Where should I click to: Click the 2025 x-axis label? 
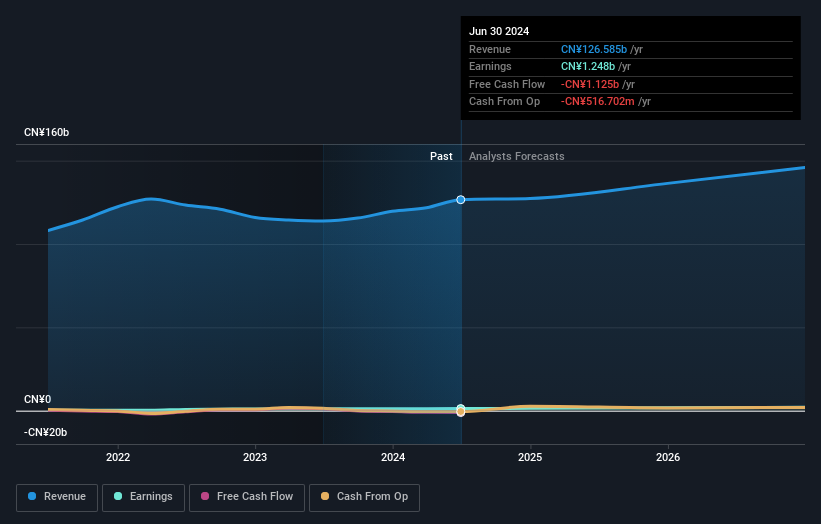tap(530, 458)
